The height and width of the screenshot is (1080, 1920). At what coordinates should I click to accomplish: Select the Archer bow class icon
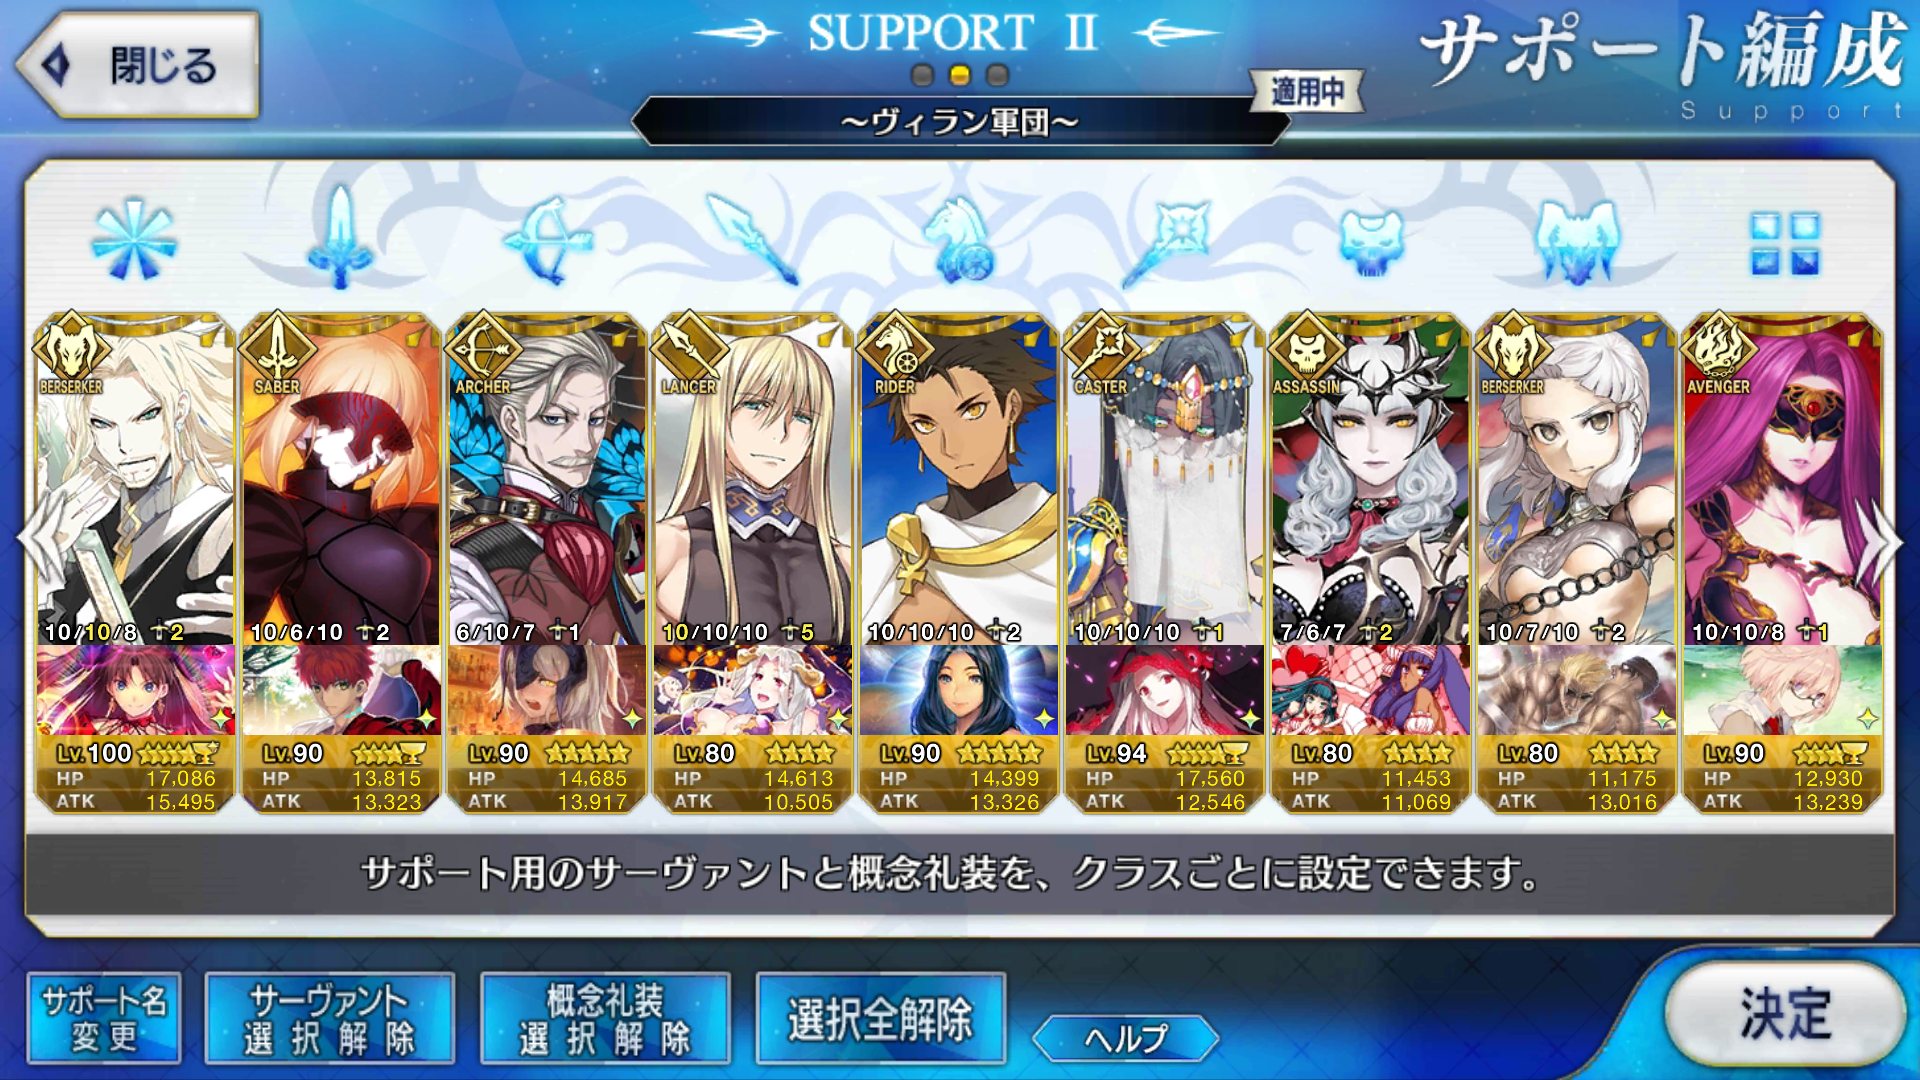547,239
